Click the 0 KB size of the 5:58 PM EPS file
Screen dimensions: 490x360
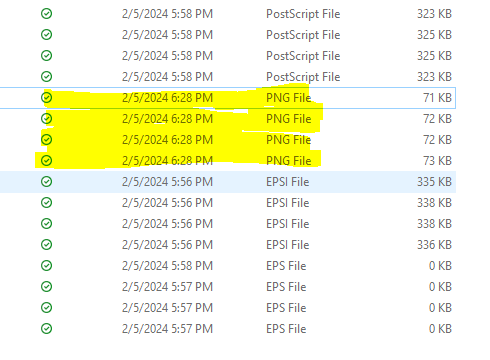pyautogui.click(x=440, y=266)
